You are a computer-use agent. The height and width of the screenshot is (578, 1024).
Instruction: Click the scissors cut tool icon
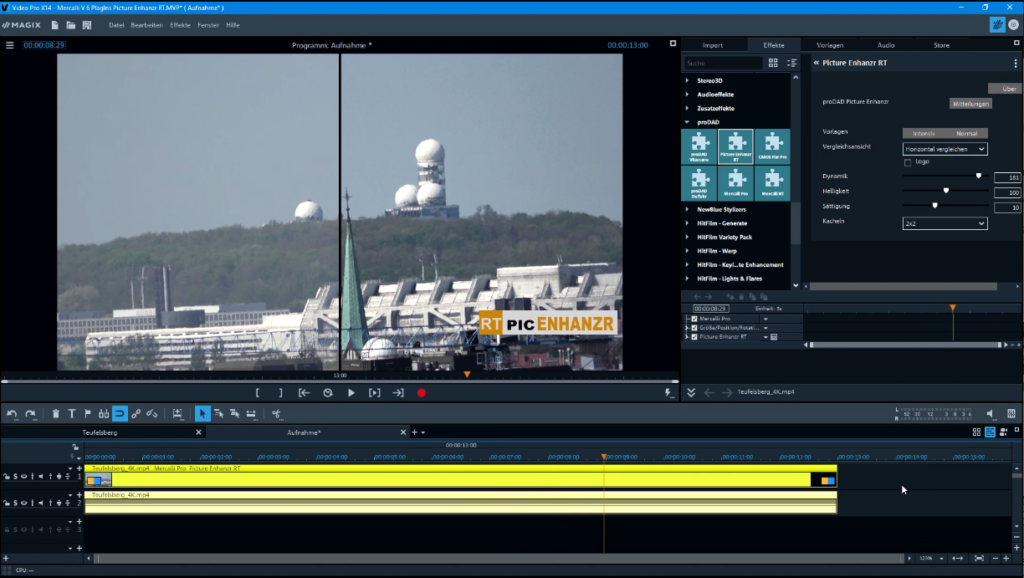(277, 413)
